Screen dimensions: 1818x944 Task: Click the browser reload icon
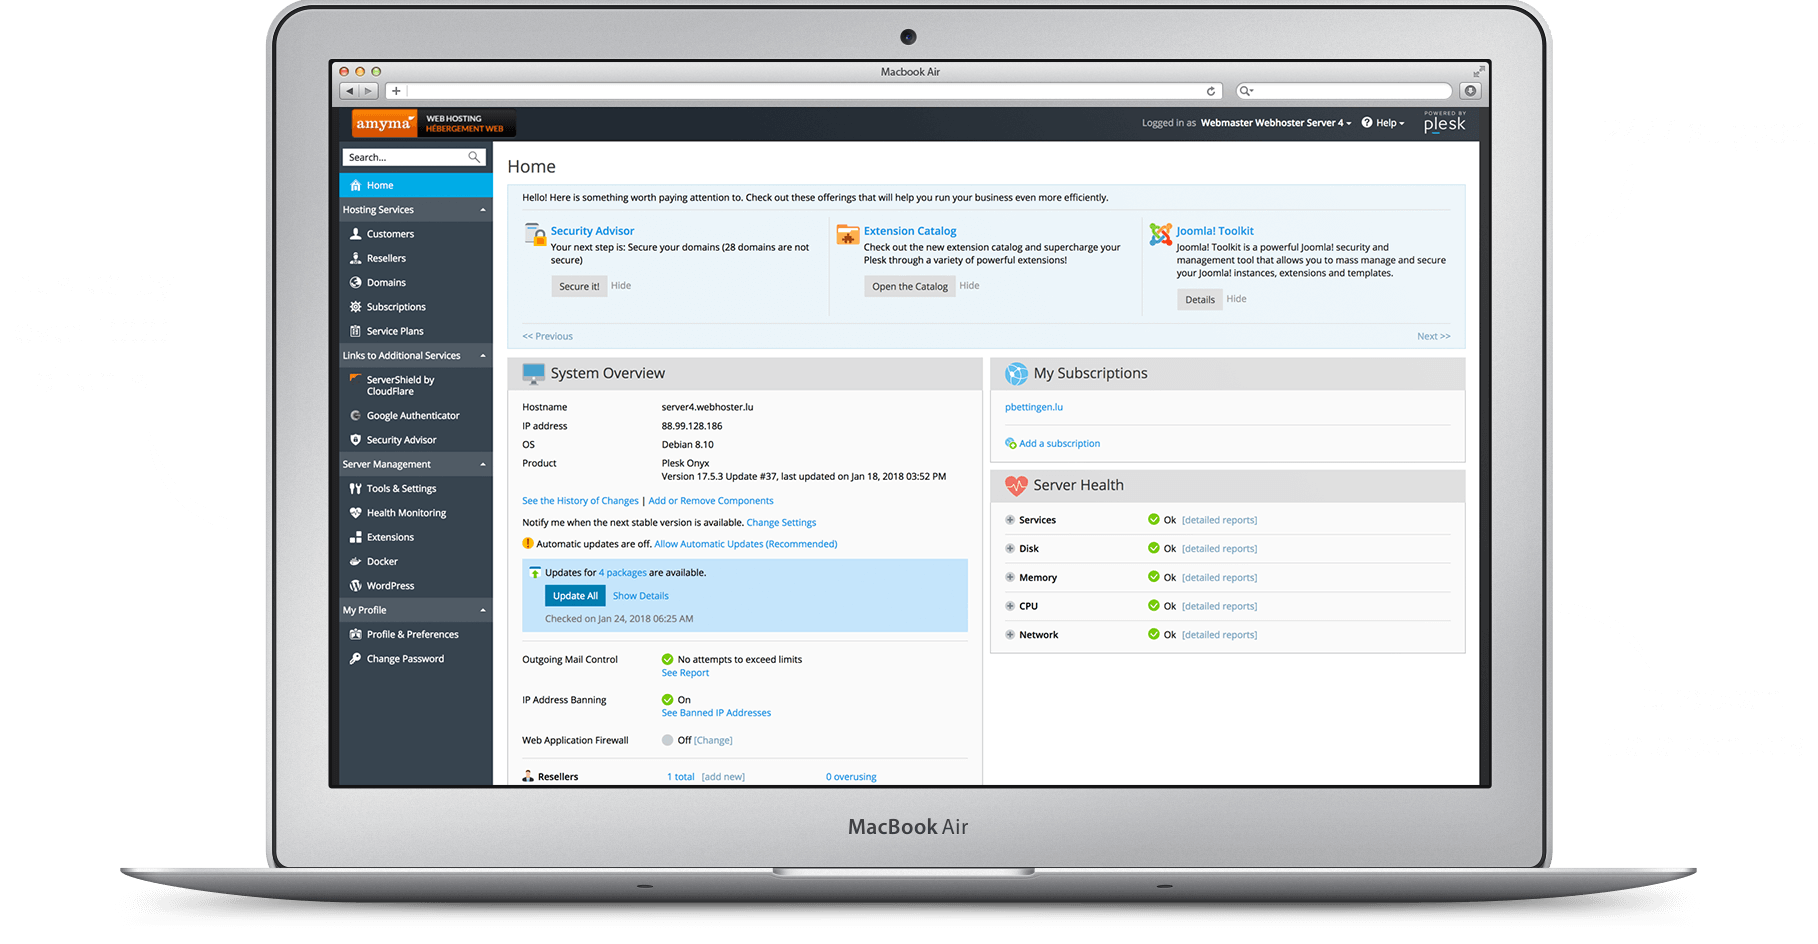click(x=1211, y=91)
